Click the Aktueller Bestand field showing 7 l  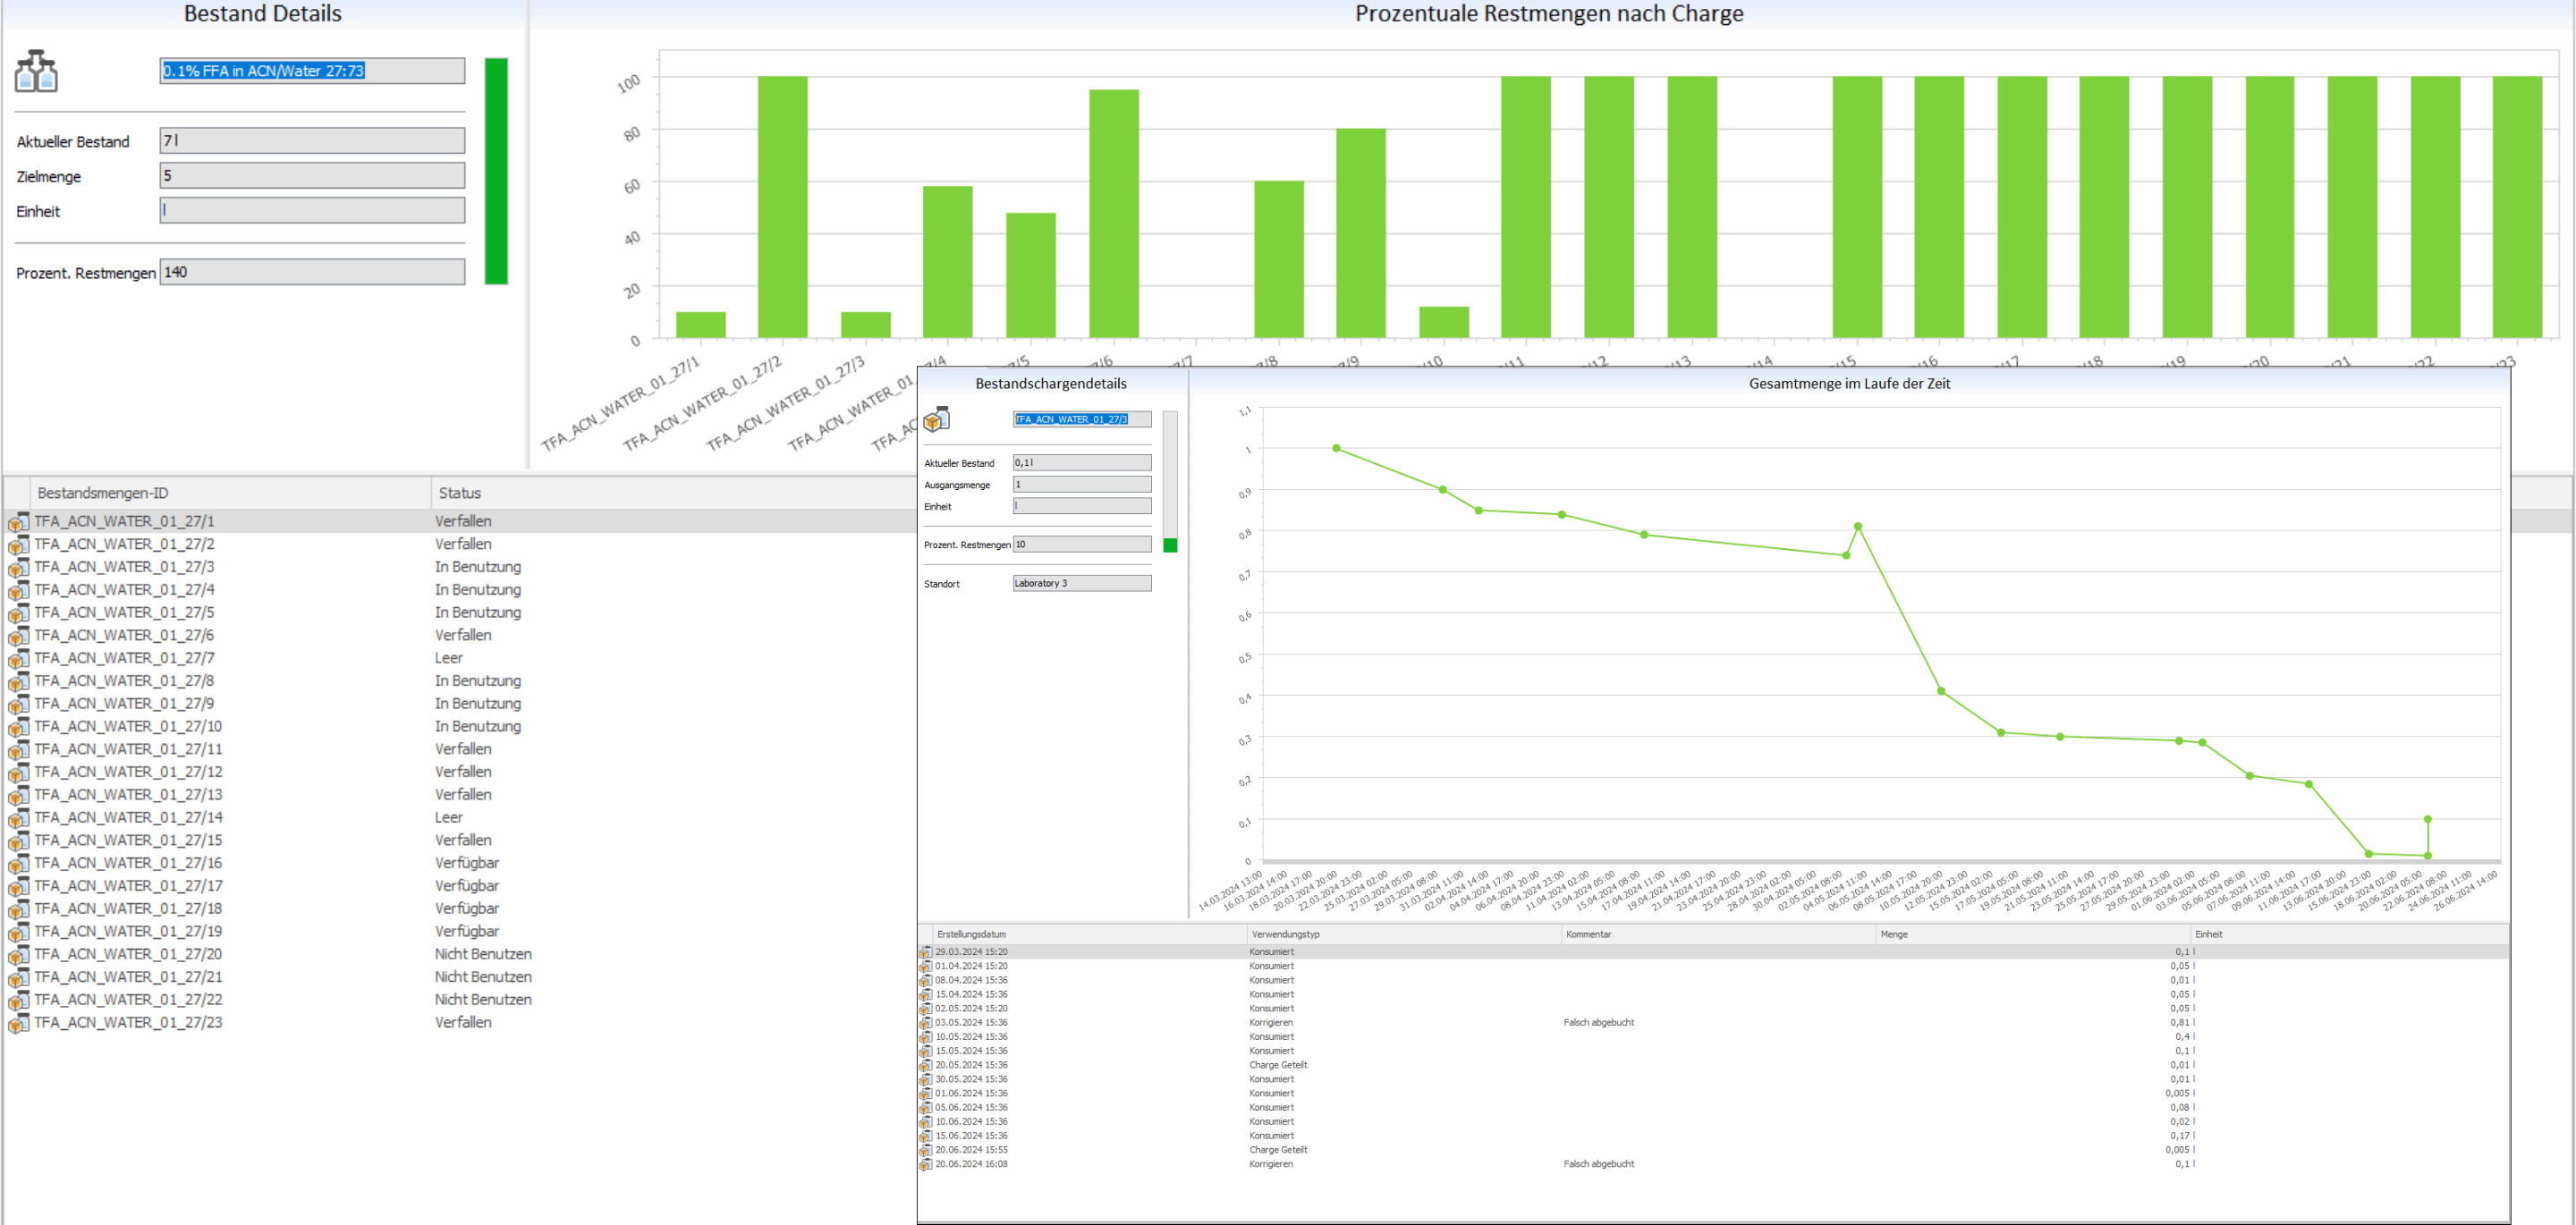(312, 141)
